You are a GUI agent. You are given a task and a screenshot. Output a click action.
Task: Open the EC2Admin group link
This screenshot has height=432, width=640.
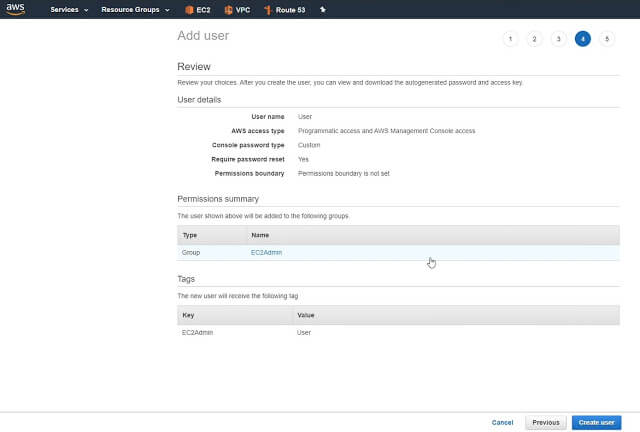point(266,253)
